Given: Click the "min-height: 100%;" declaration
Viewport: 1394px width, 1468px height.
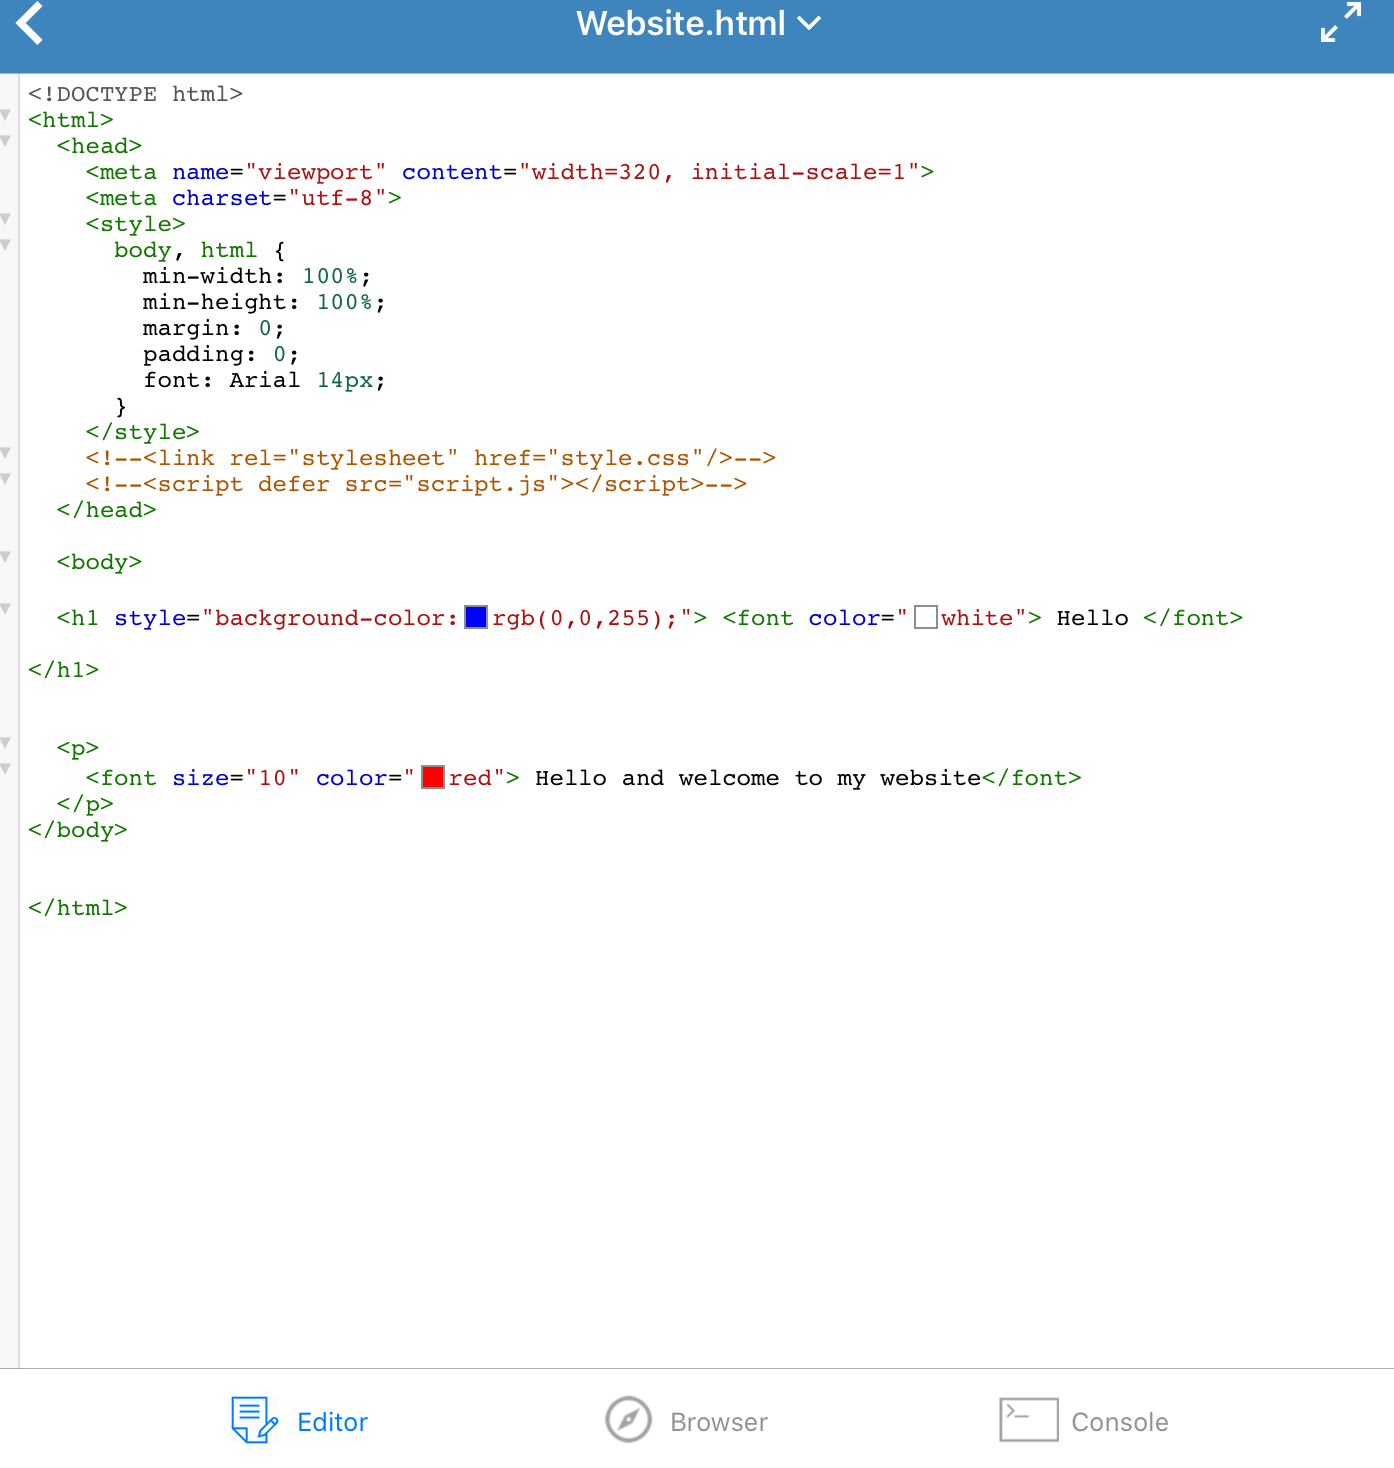Looking at the screenshot, I should click(x=264, y=302).
